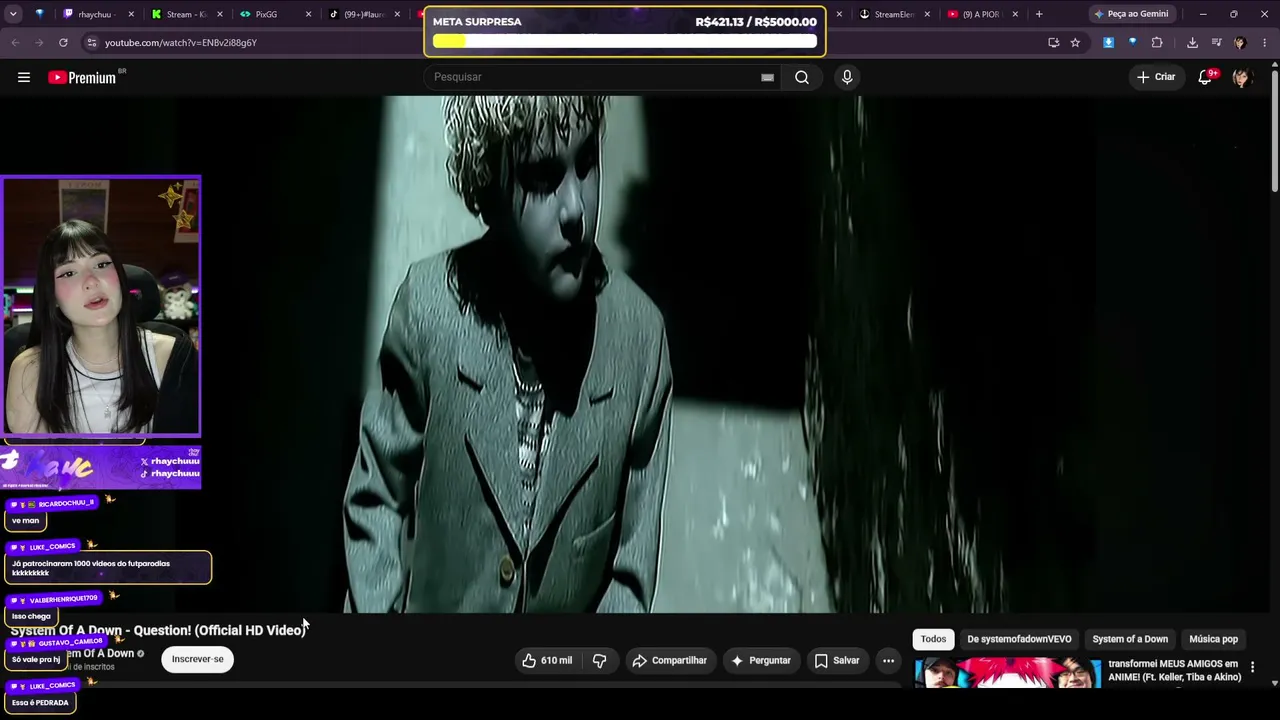Bookmark this page with the star

1075,42
